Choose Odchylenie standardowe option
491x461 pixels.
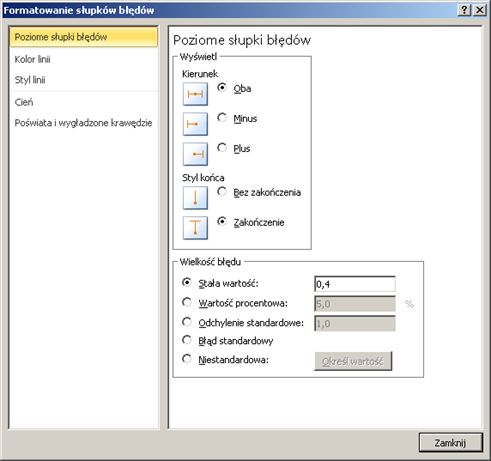[187, 322]
